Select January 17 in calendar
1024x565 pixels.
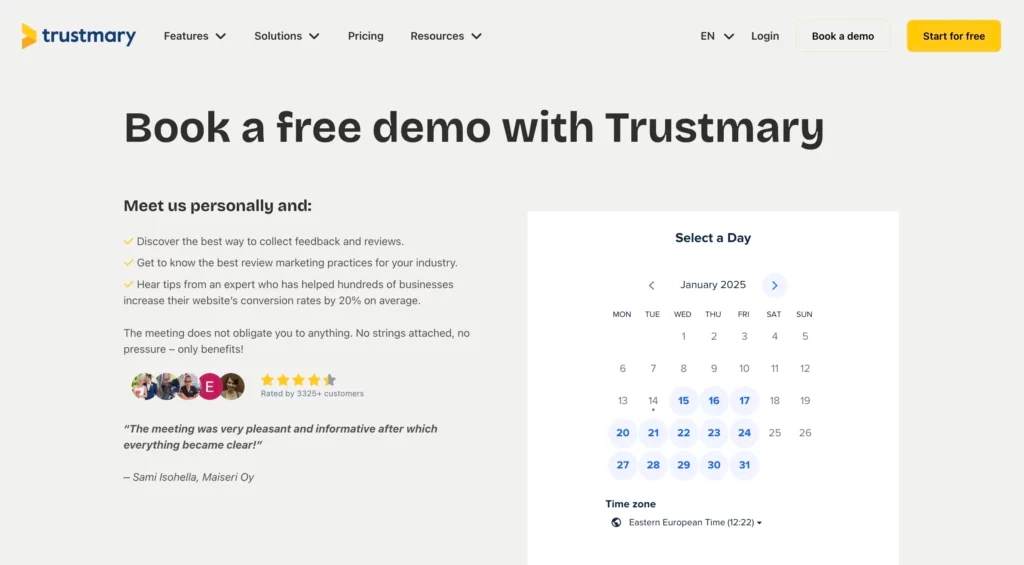pos(744,400)
